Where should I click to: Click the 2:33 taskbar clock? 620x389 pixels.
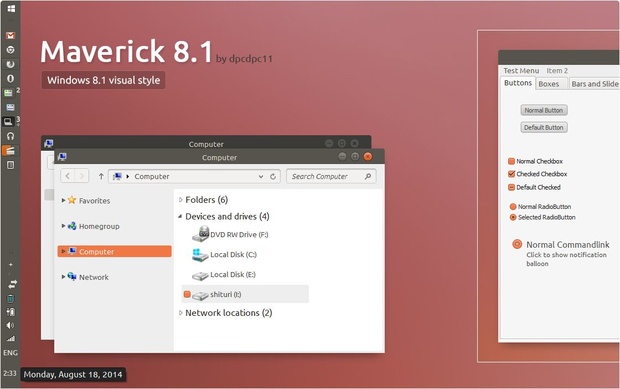10,373
